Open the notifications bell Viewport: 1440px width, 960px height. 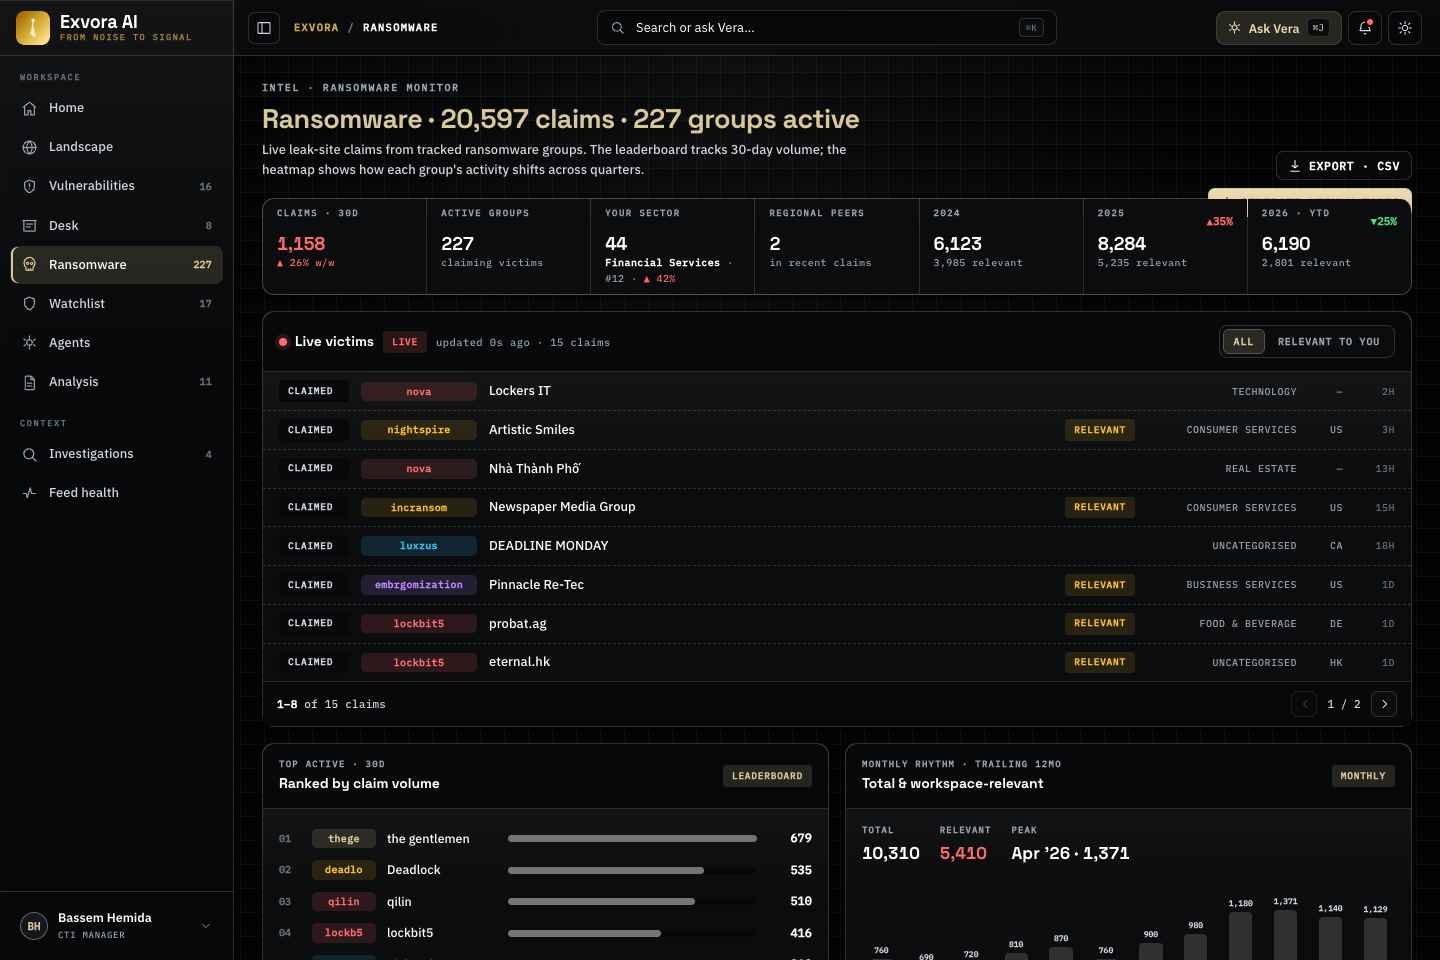pyautogui.click(x=1365, y=28)
